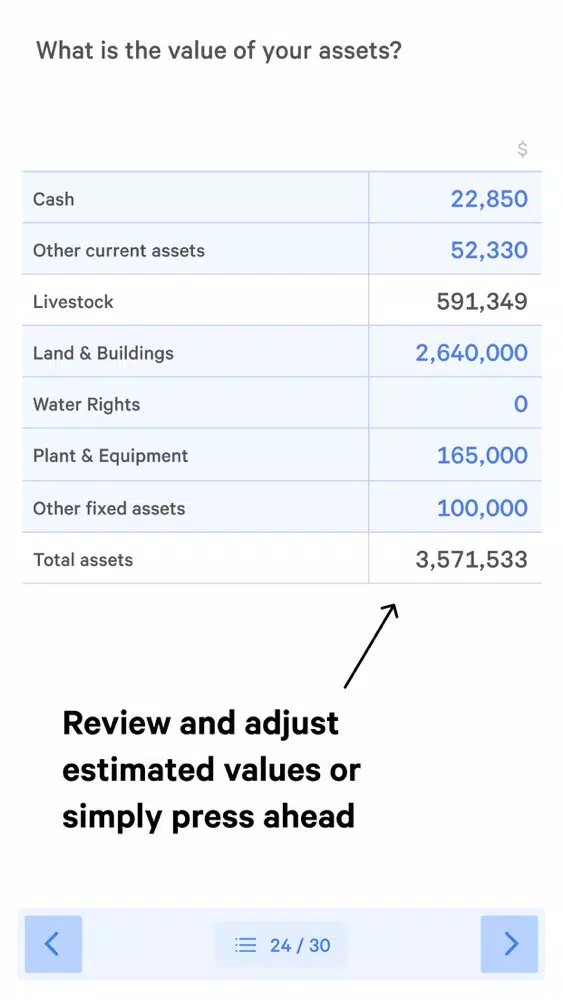Advance to the next question with the right arrow
The width and height of the screenshot is (563, 1000).
509,944
